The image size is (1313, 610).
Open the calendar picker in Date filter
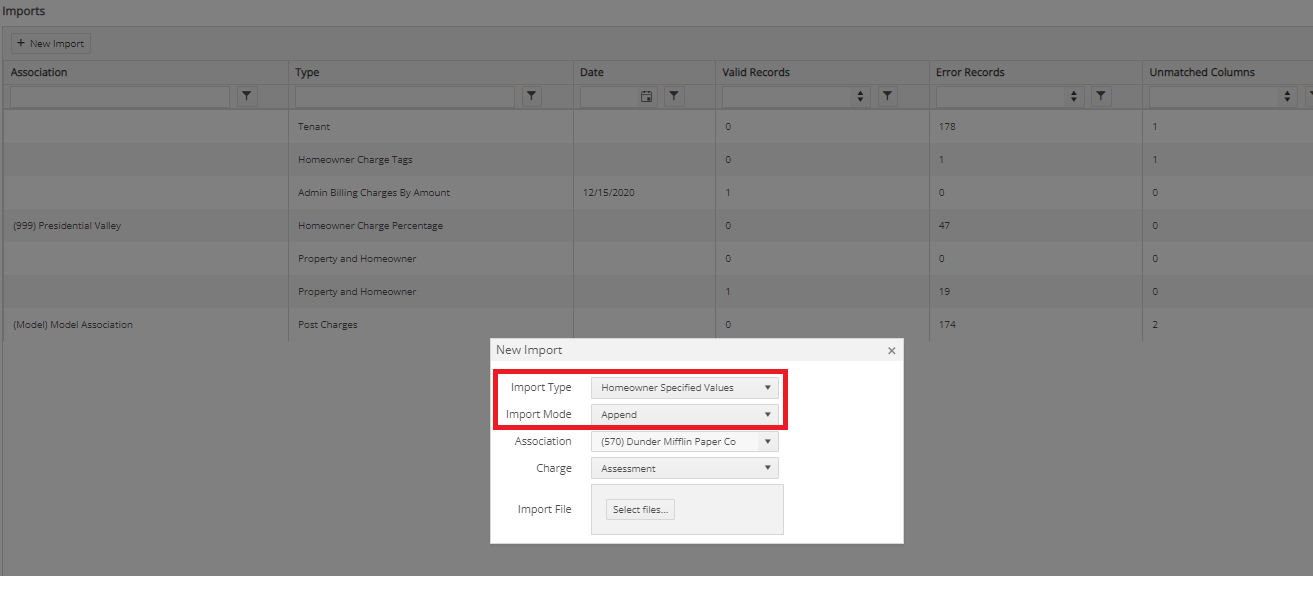point(646,96)
